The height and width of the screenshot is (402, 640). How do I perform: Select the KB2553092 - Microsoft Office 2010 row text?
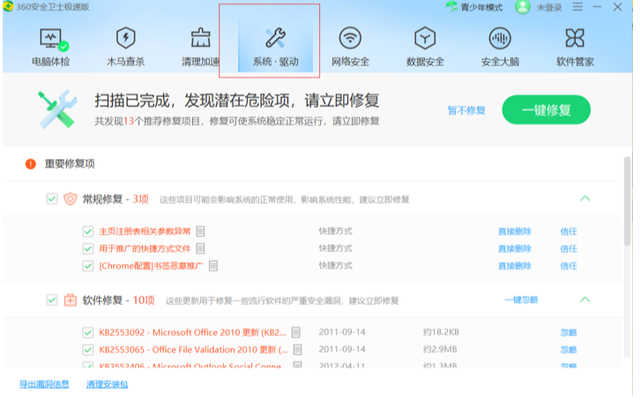(193, 333)
